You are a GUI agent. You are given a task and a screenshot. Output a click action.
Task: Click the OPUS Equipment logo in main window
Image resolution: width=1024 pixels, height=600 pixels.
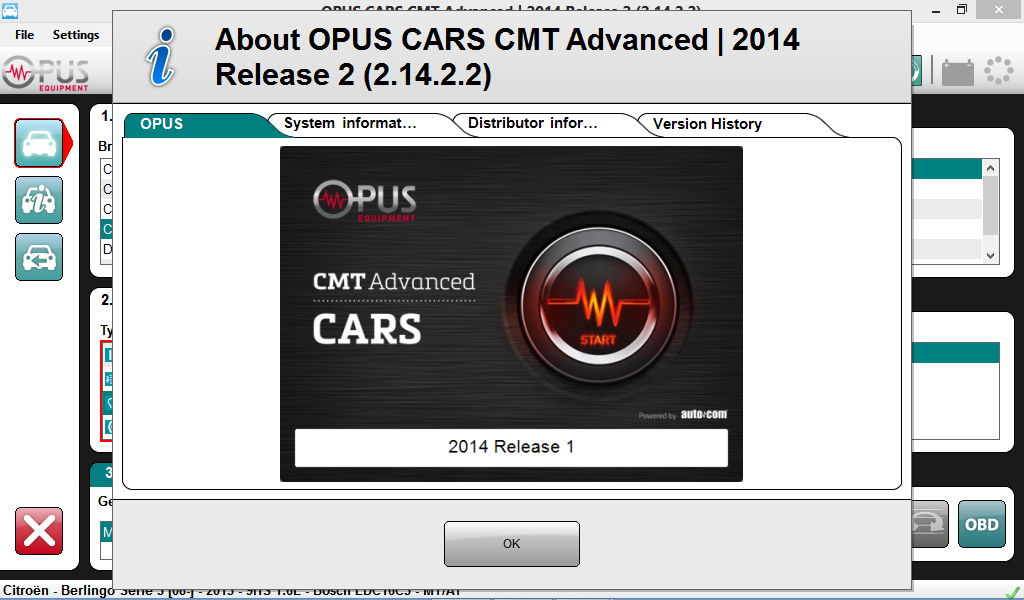(x=46, y=72)
